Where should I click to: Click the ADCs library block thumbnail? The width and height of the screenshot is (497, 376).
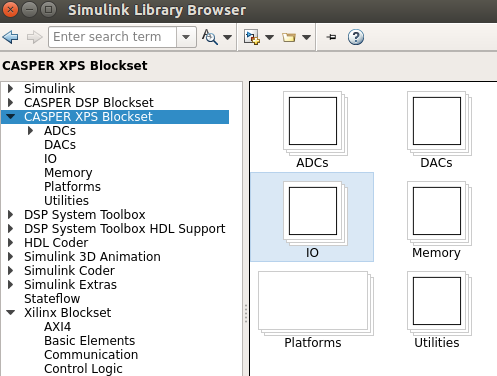tap(315, 123)
